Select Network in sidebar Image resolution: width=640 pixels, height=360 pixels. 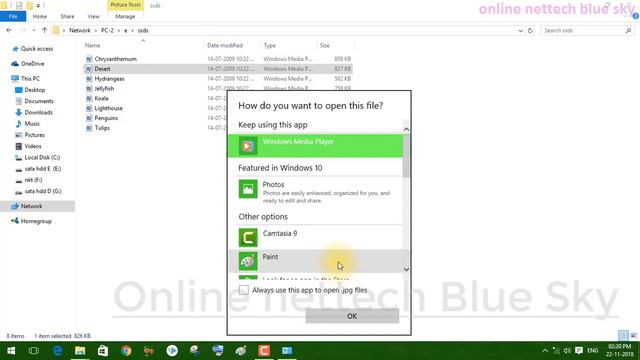(31, 206)
